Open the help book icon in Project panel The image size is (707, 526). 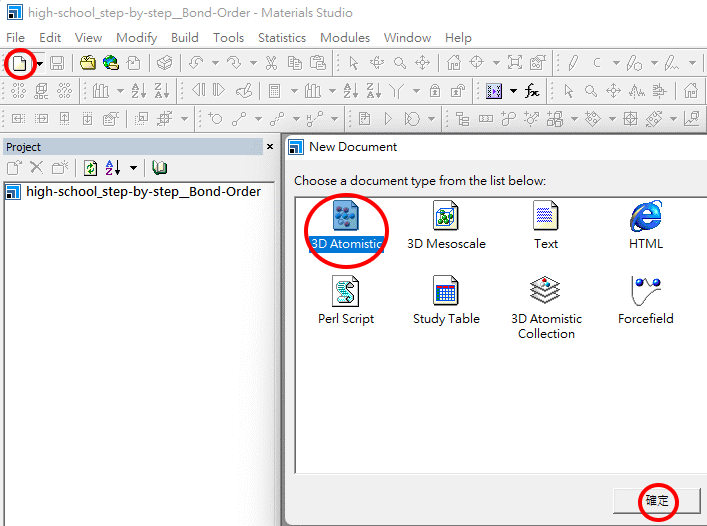(160, 168)
